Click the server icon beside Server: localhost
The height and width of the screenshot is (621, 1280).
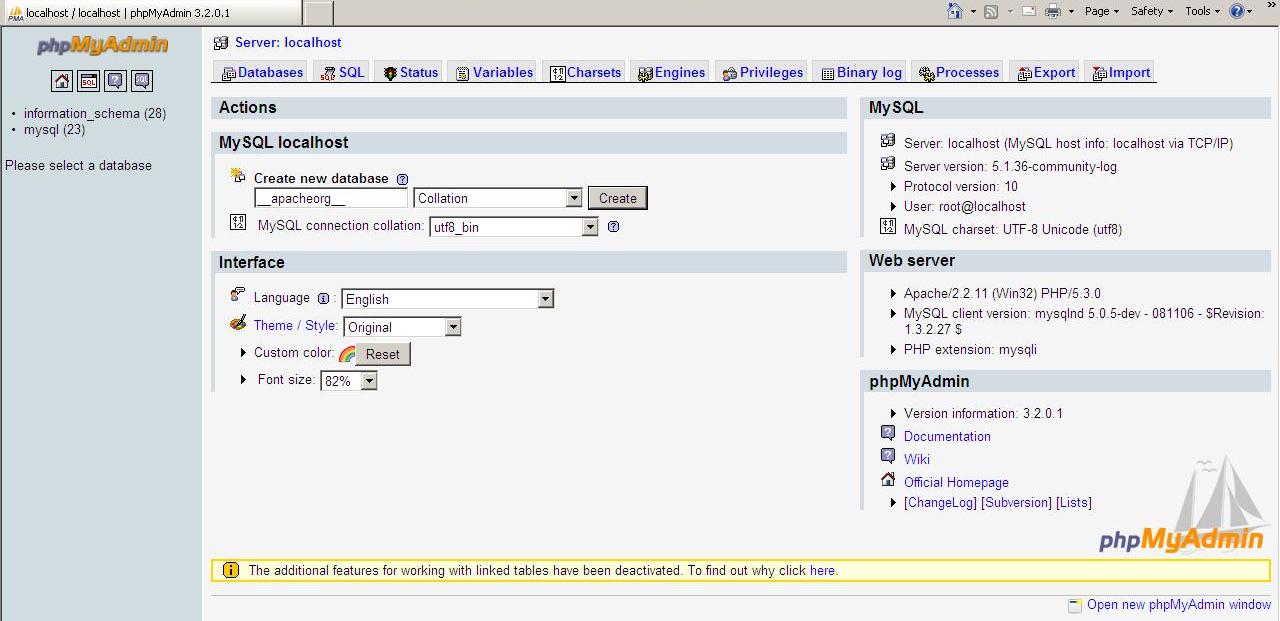[x=221, y=43]
